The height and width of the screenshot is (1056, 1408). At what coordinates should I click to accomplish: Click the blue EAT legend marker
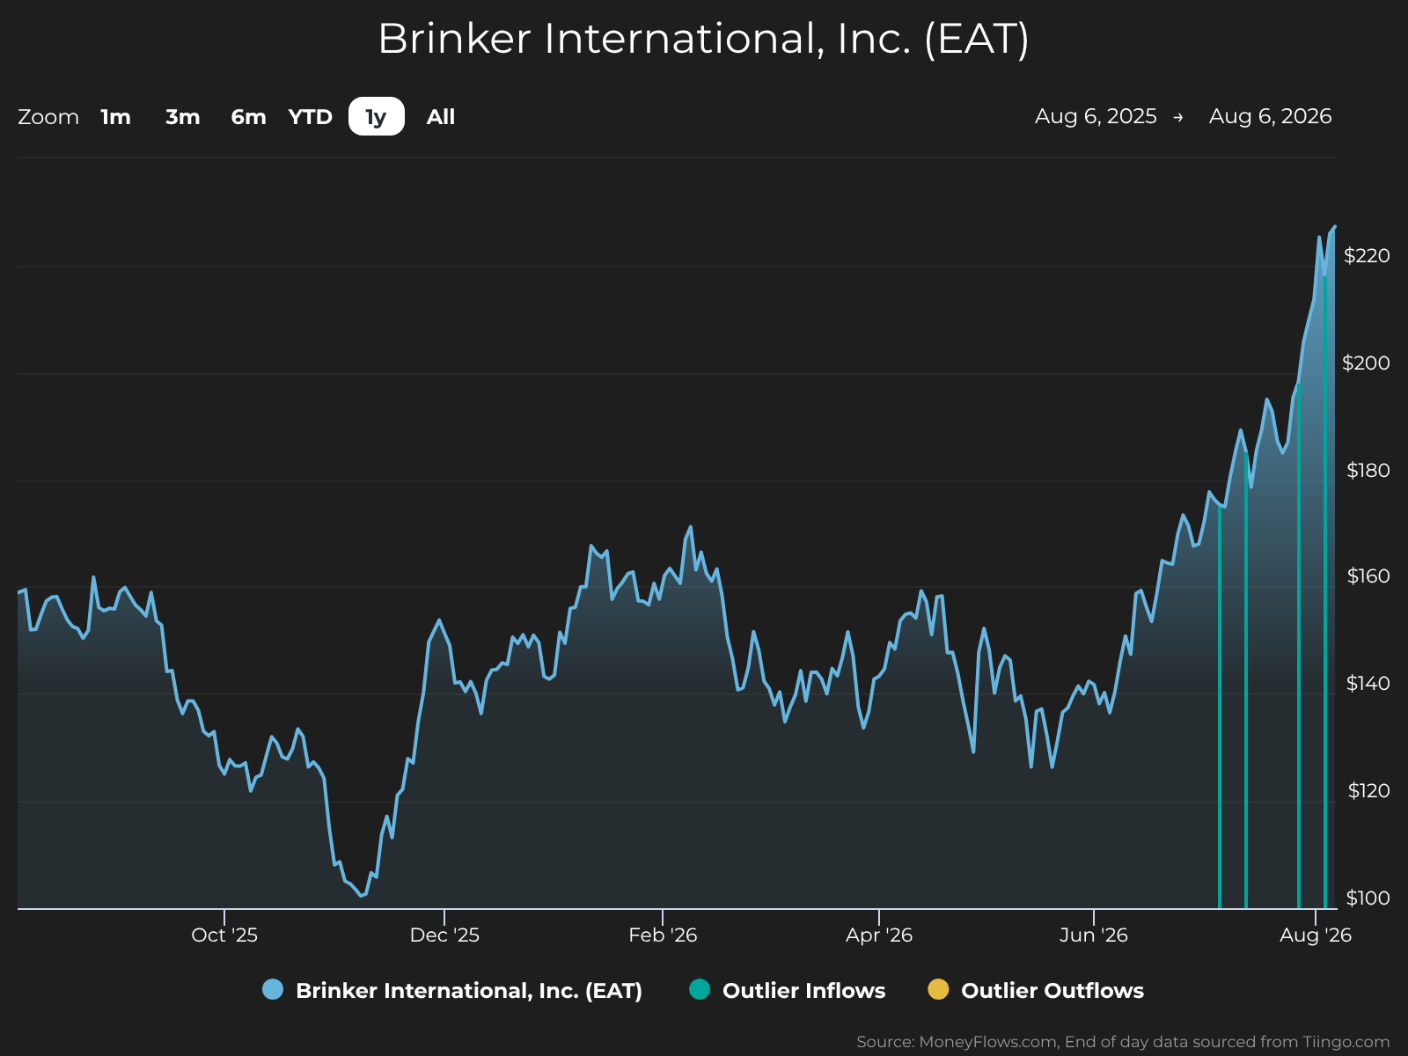click(272, 990)
